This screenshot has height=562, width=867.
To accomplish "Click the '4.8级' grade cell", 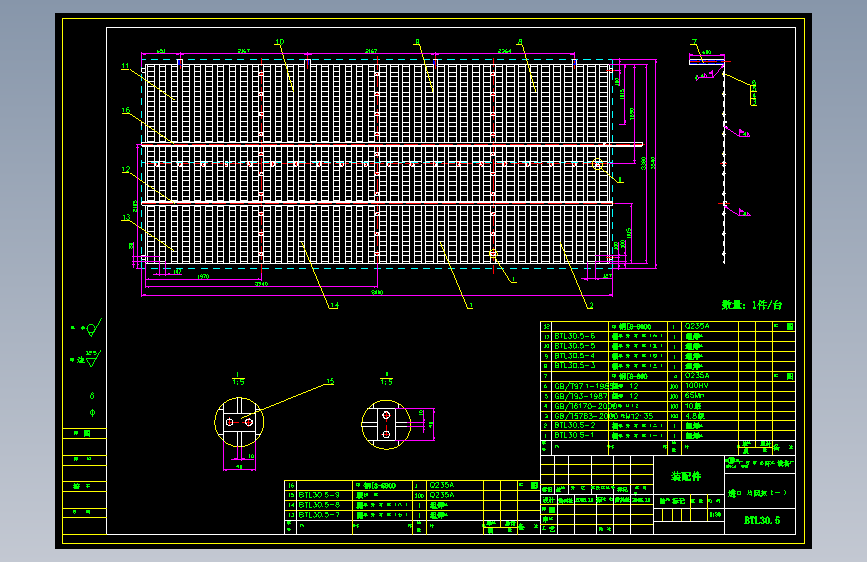I will point(695,416).
